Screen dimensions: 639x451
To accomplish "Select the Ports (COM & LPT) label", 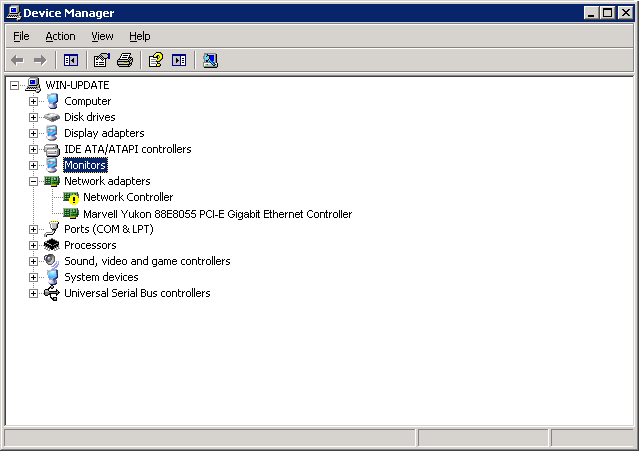I will (109, 229).
